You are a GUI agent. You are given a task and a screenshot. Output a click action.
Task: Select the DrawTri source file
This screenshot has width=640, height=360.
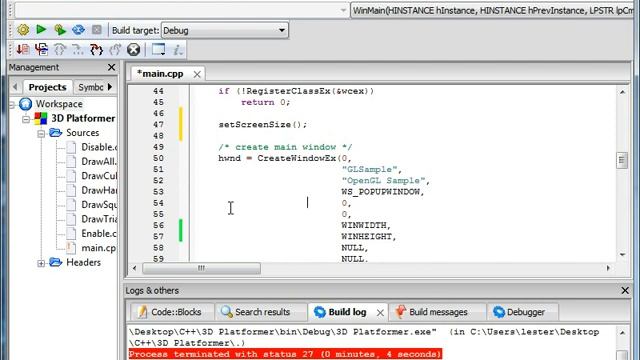coord(99,219)
